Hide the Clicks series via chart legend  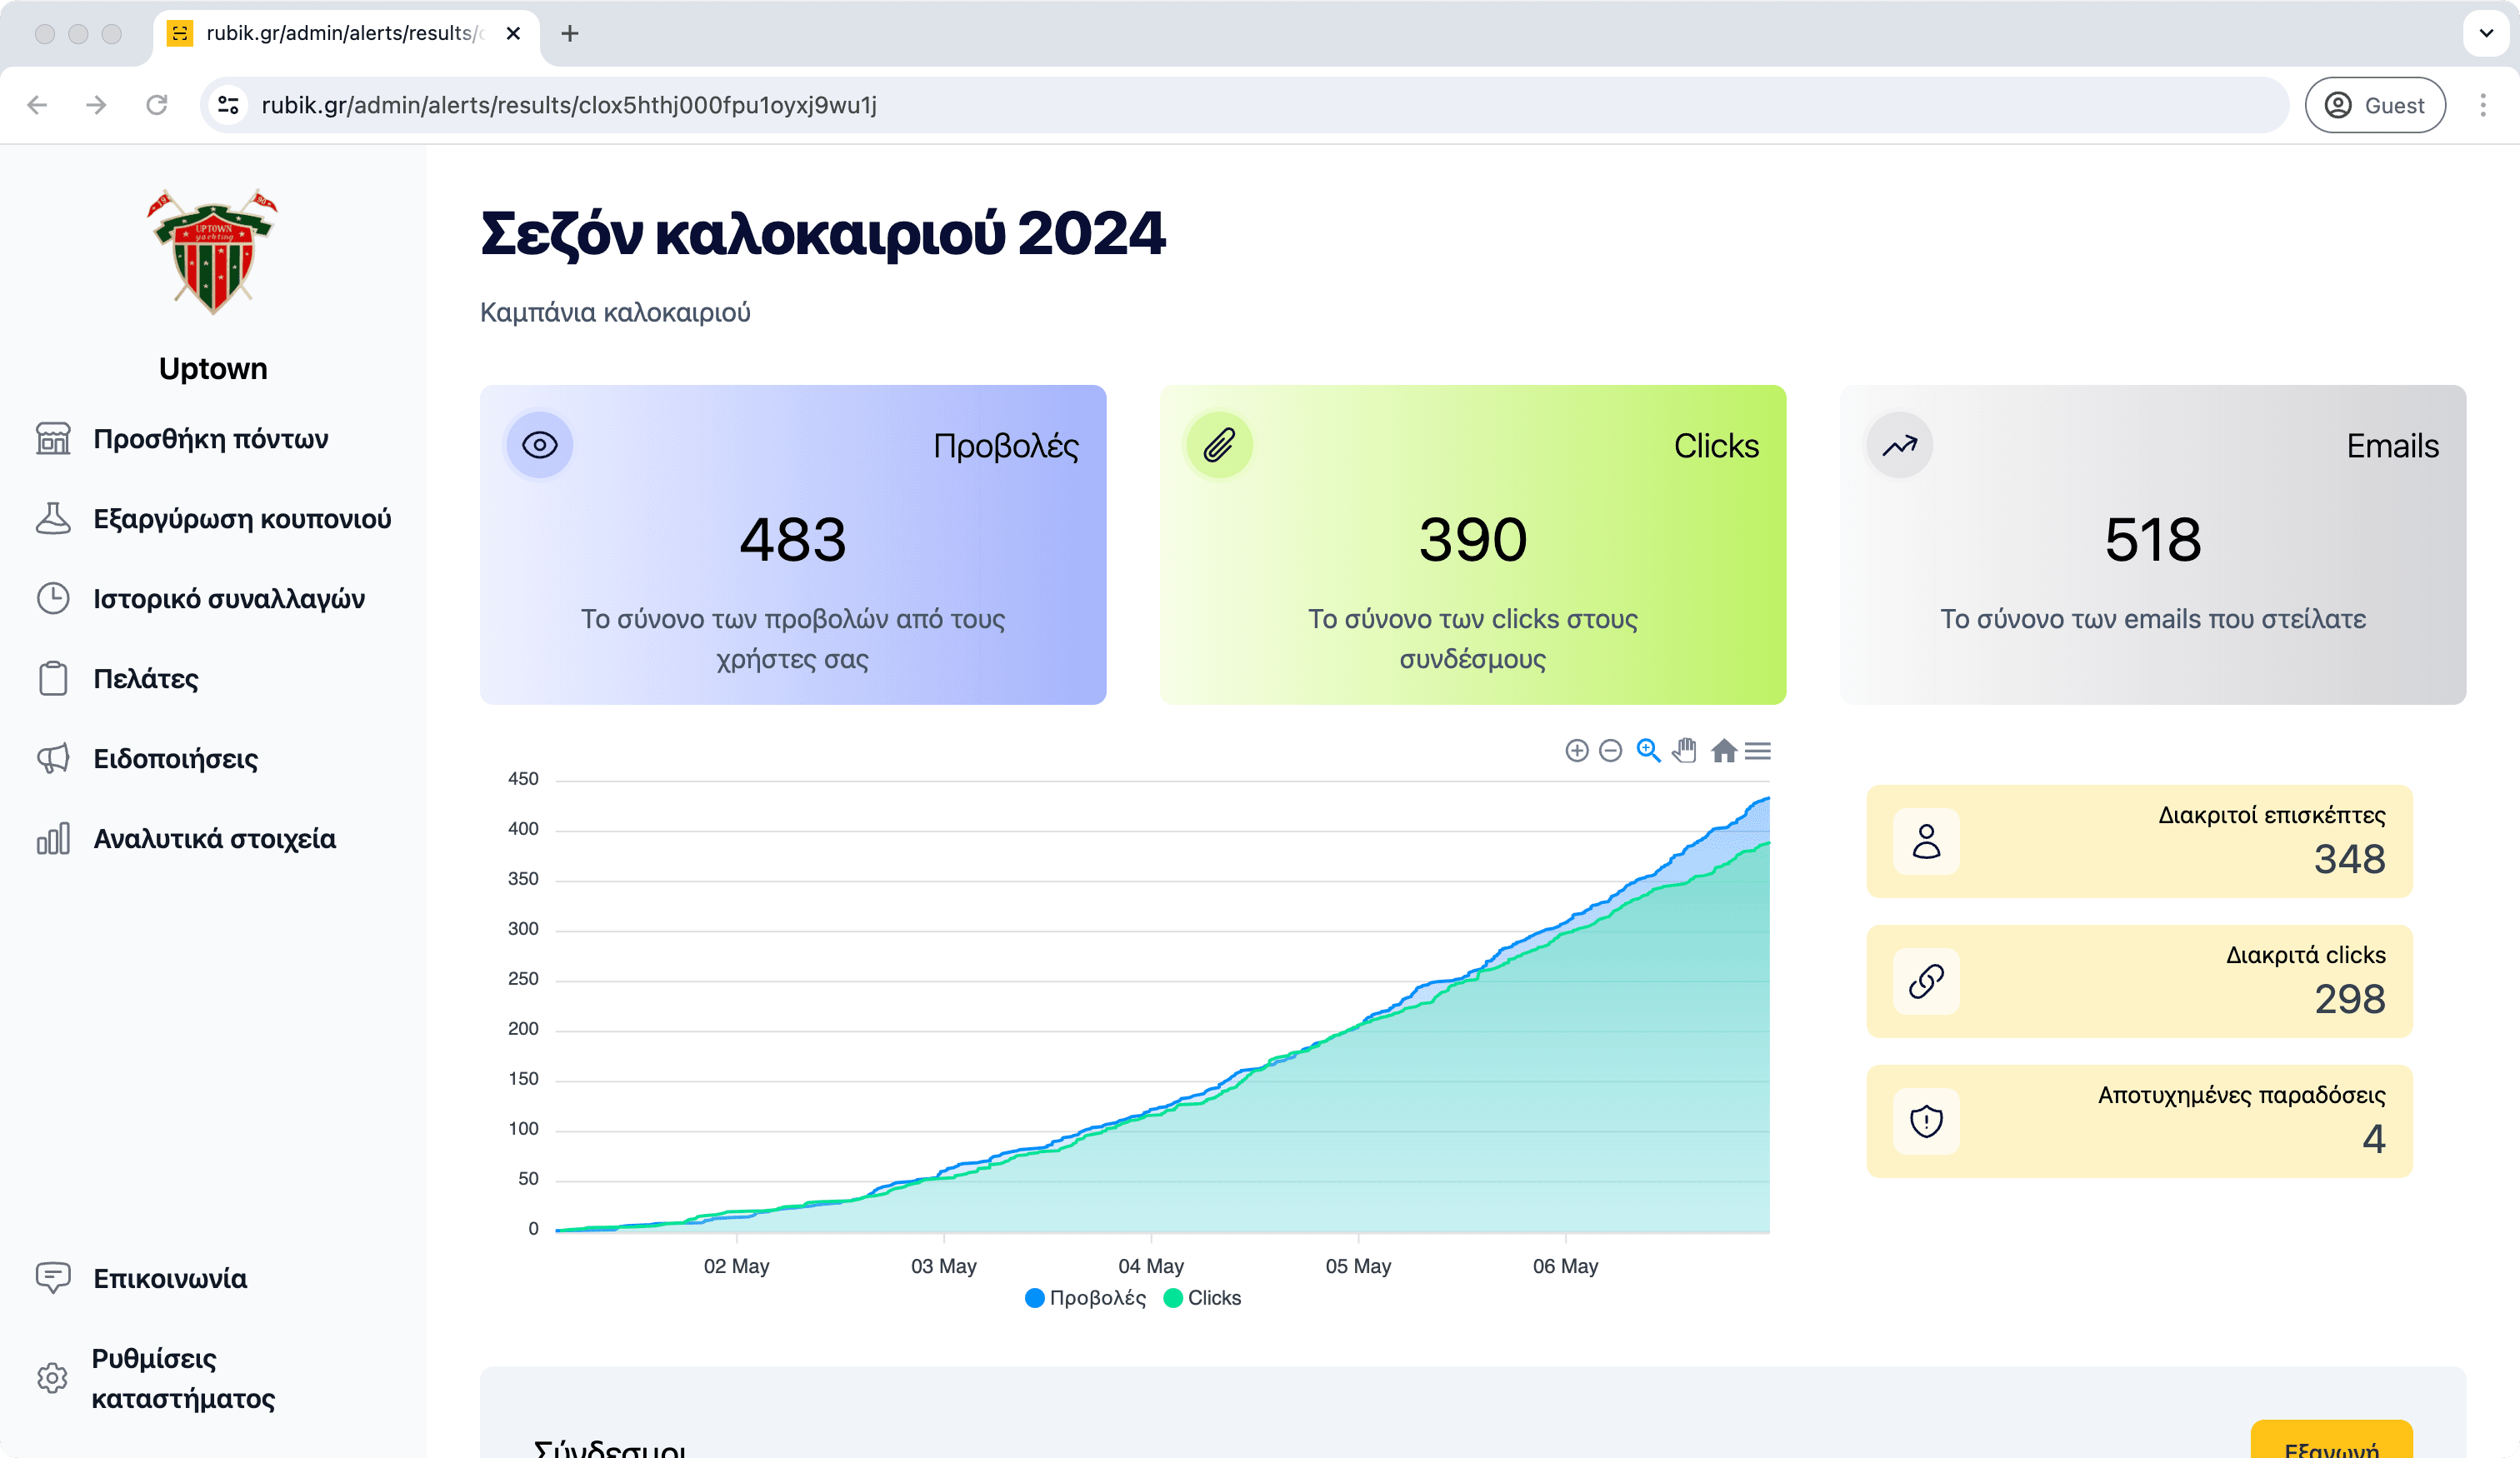1203,1297
